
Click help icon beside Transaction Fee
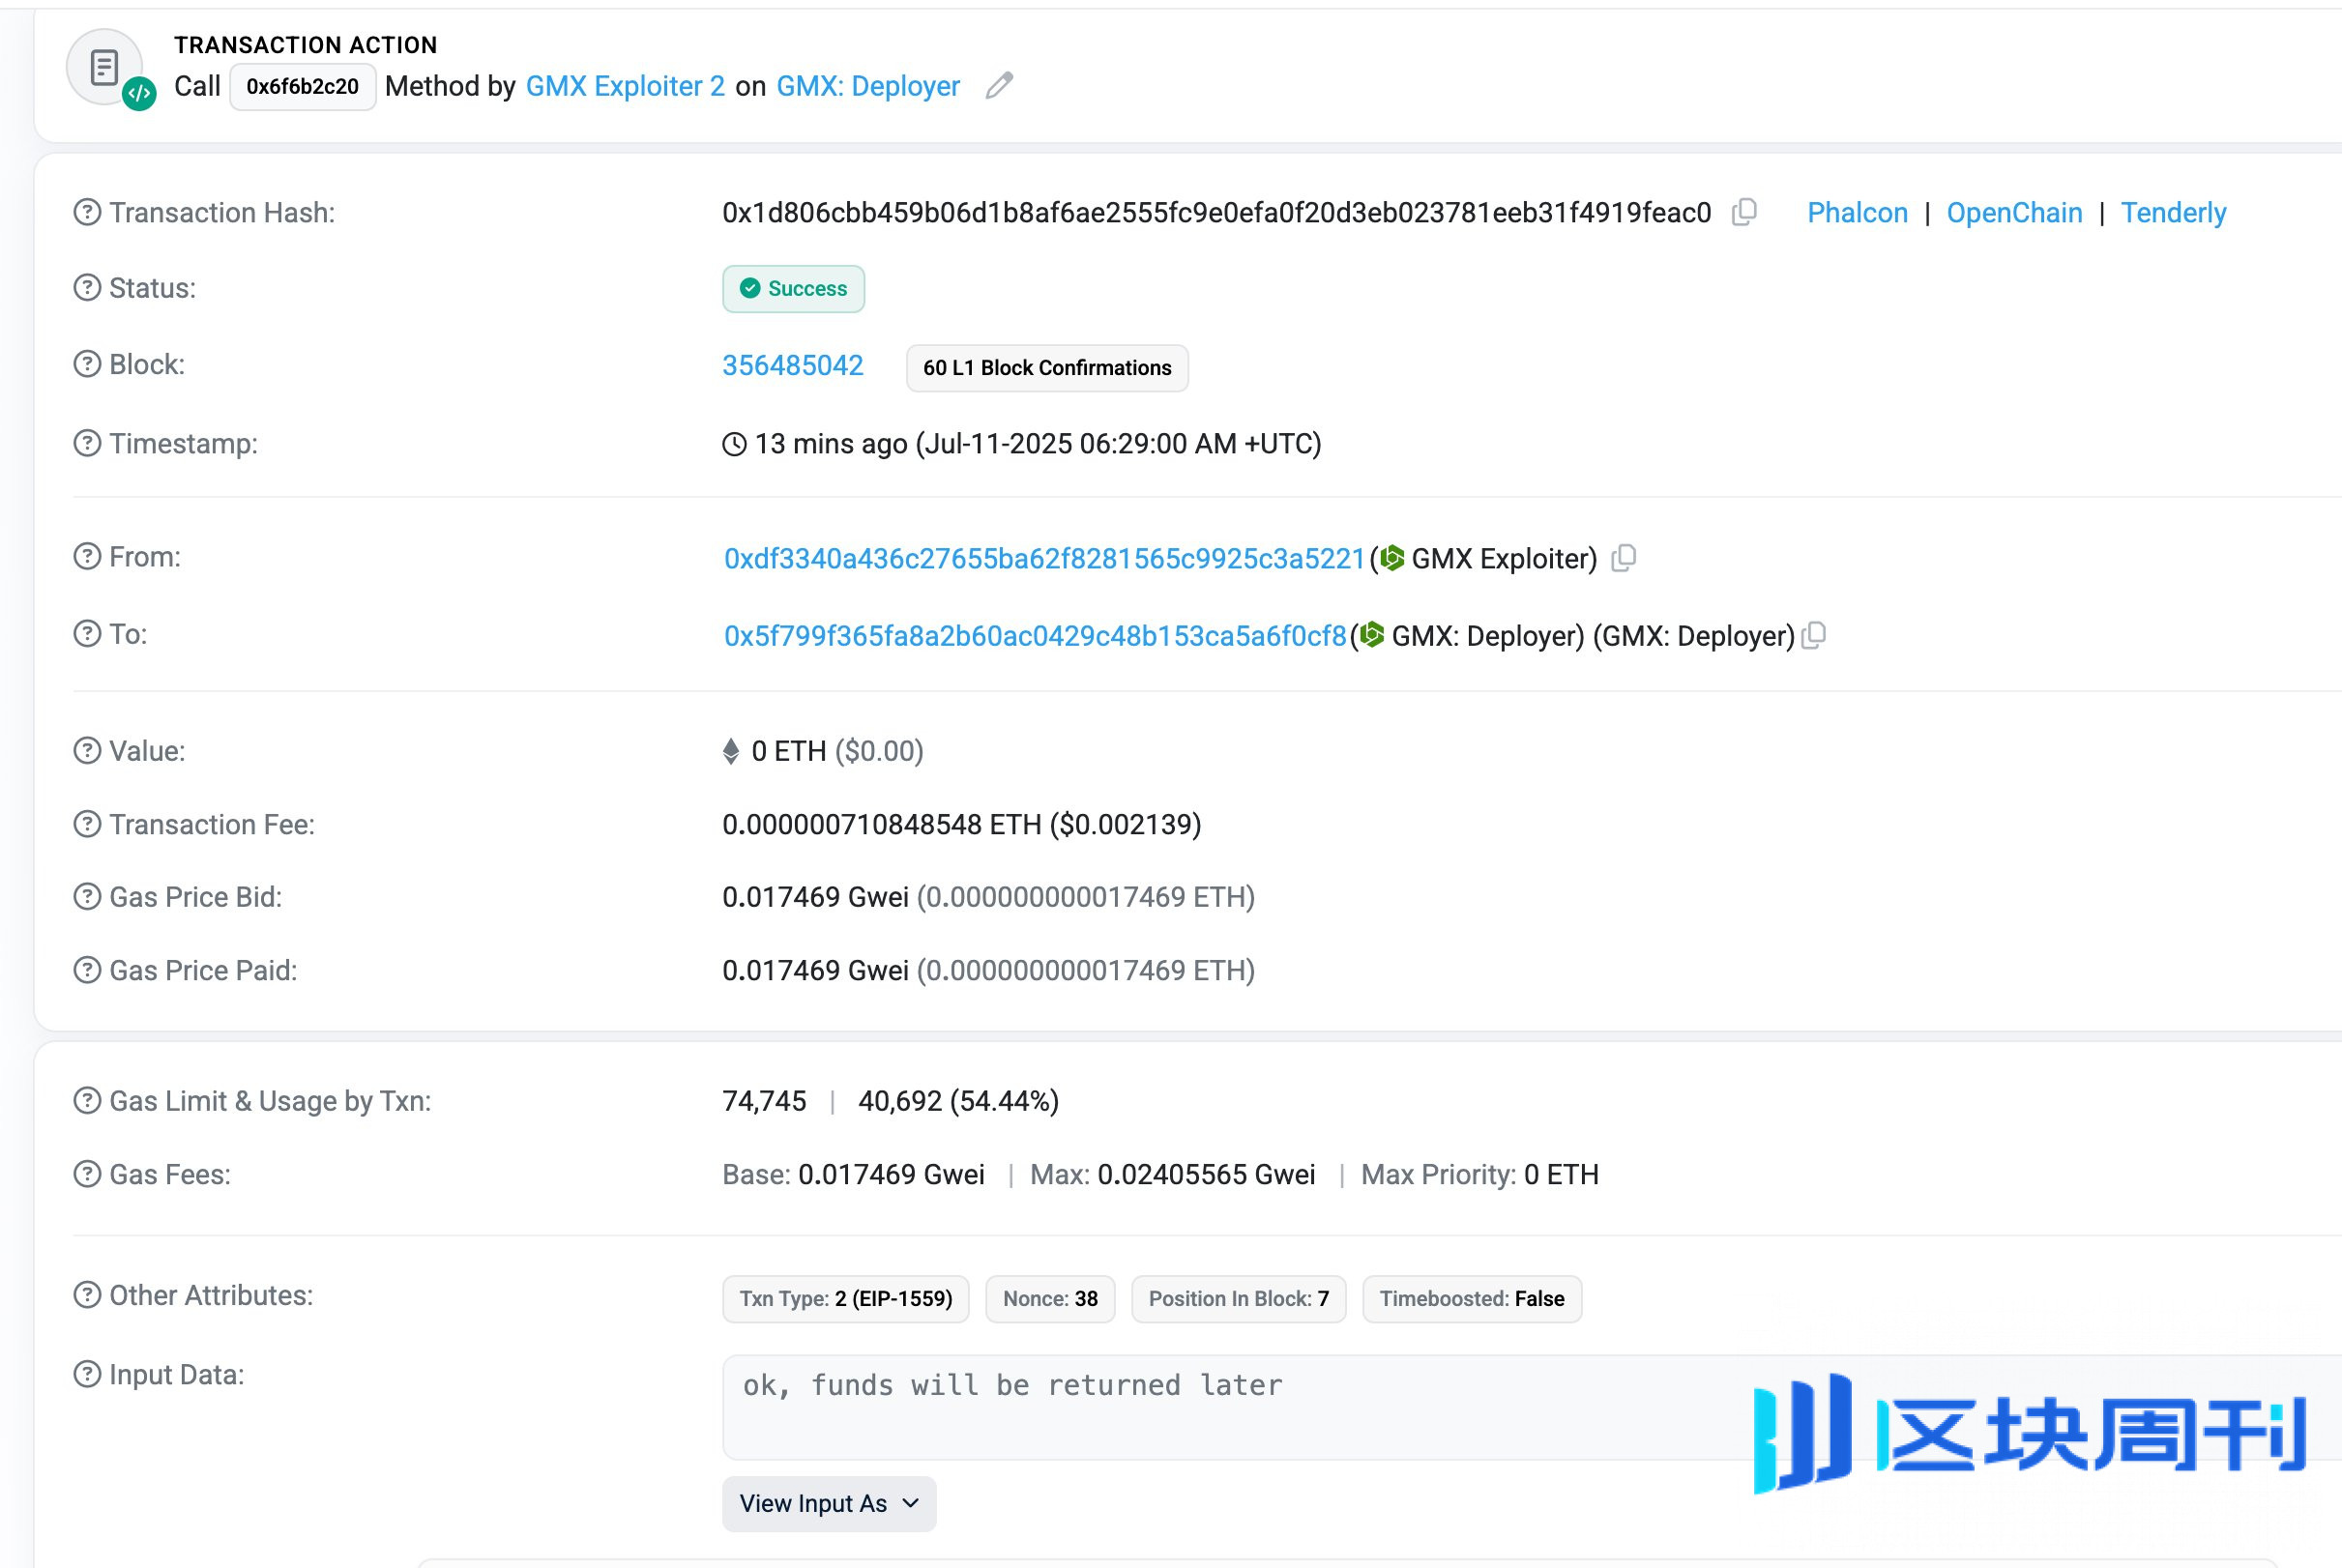point(87,824)
